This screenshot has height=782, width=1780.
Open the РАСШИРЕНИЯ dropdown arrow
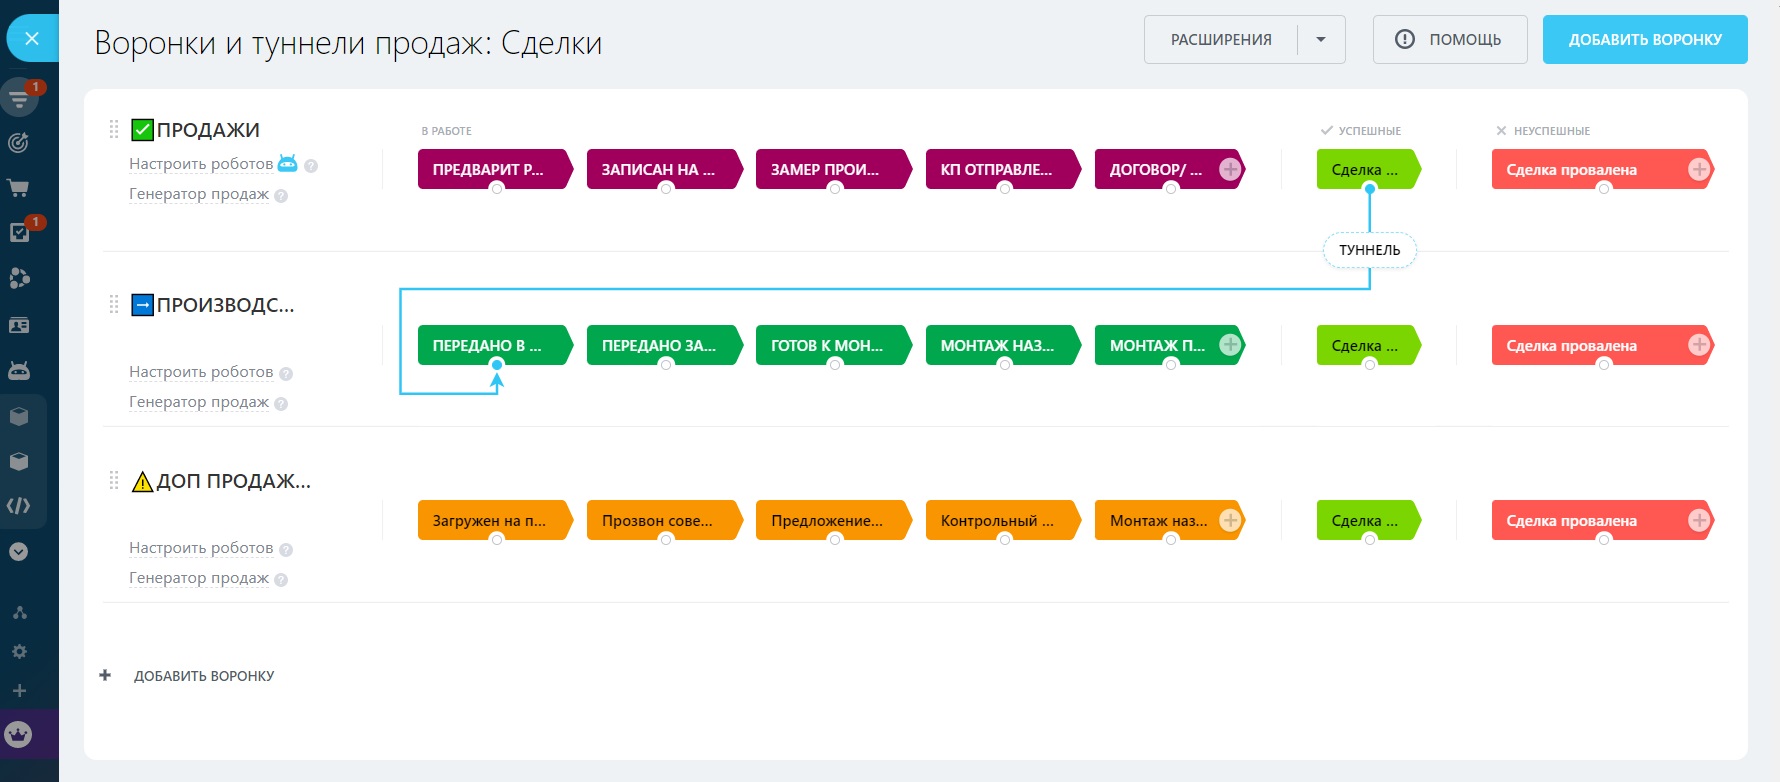[1321, 40]
